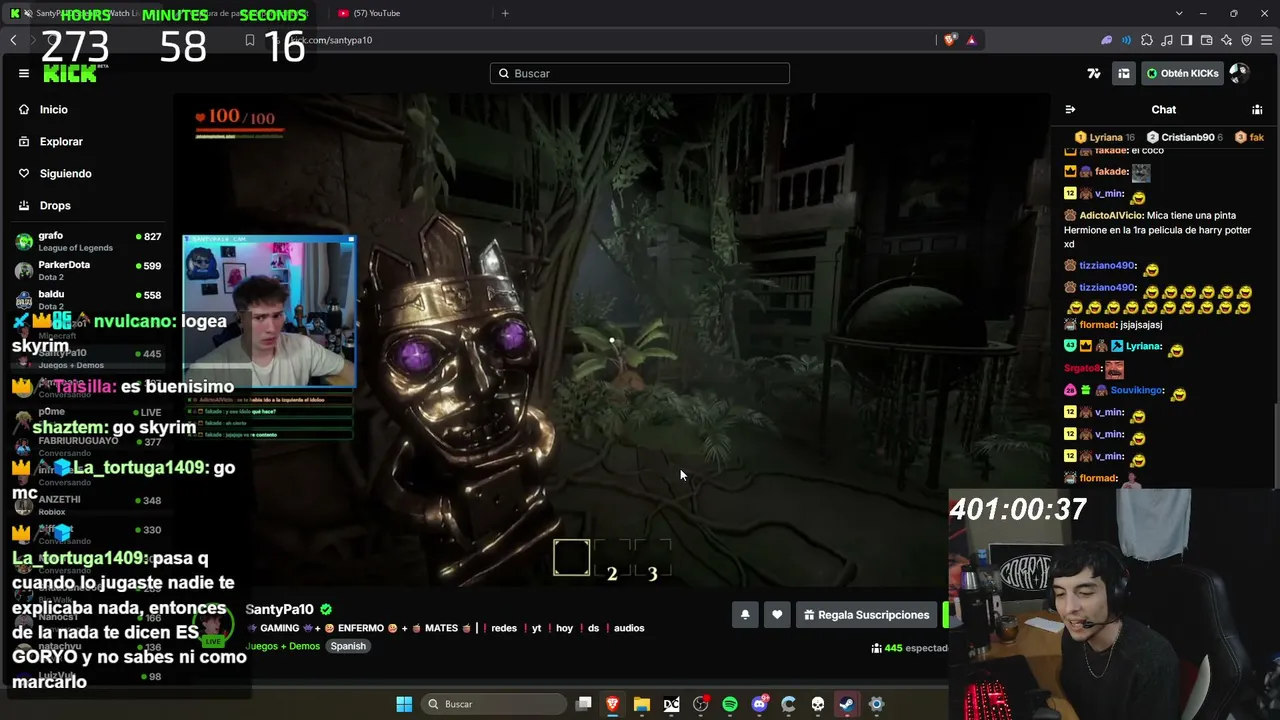Toggle the browser sidebar panel
Screen dimensions: 1280x720
(1186, 40)
